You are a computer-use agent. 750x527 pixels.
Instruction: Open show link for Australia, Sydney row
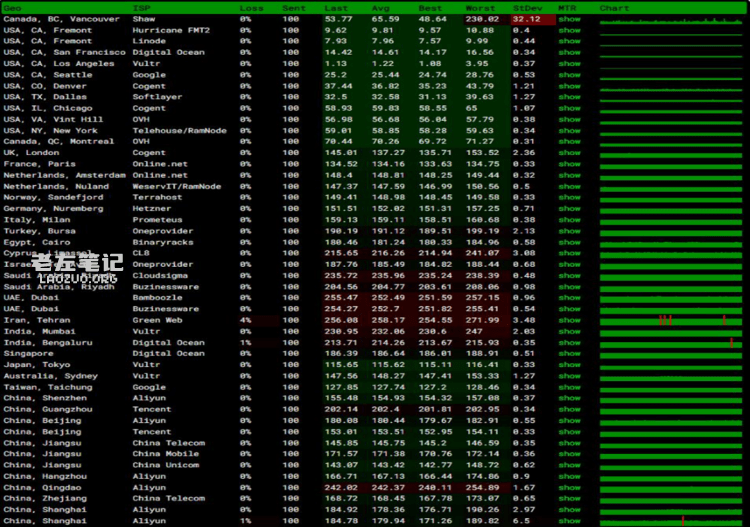pyautogui.click(x=569, y=376)
